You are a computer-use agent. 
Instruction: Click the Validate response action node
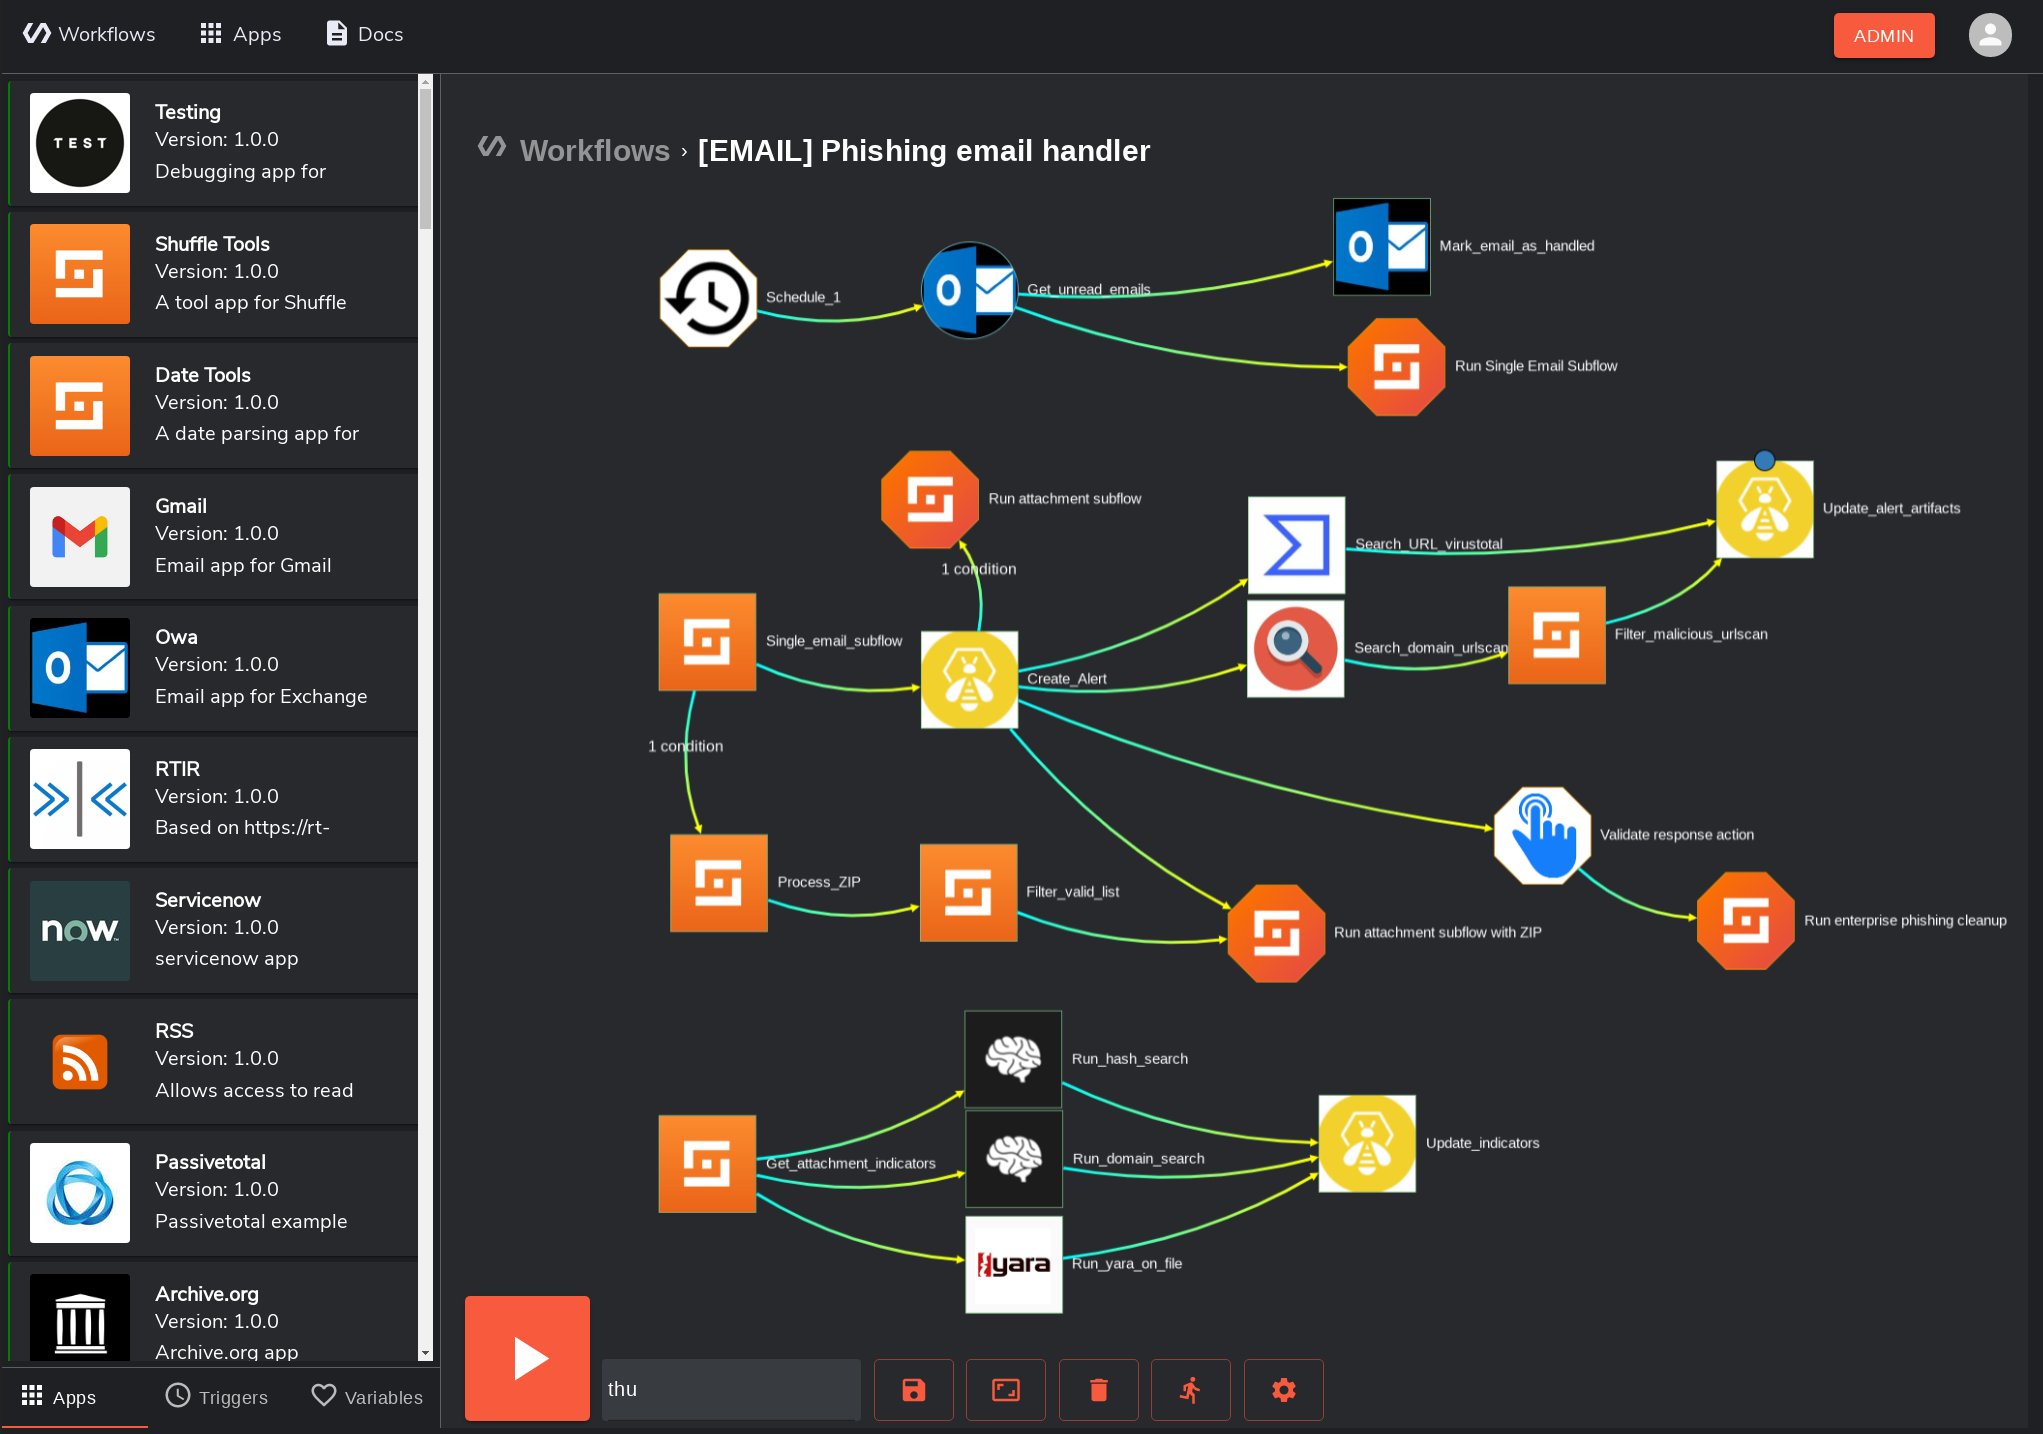pyautogui.click(x=1542, y=835)
